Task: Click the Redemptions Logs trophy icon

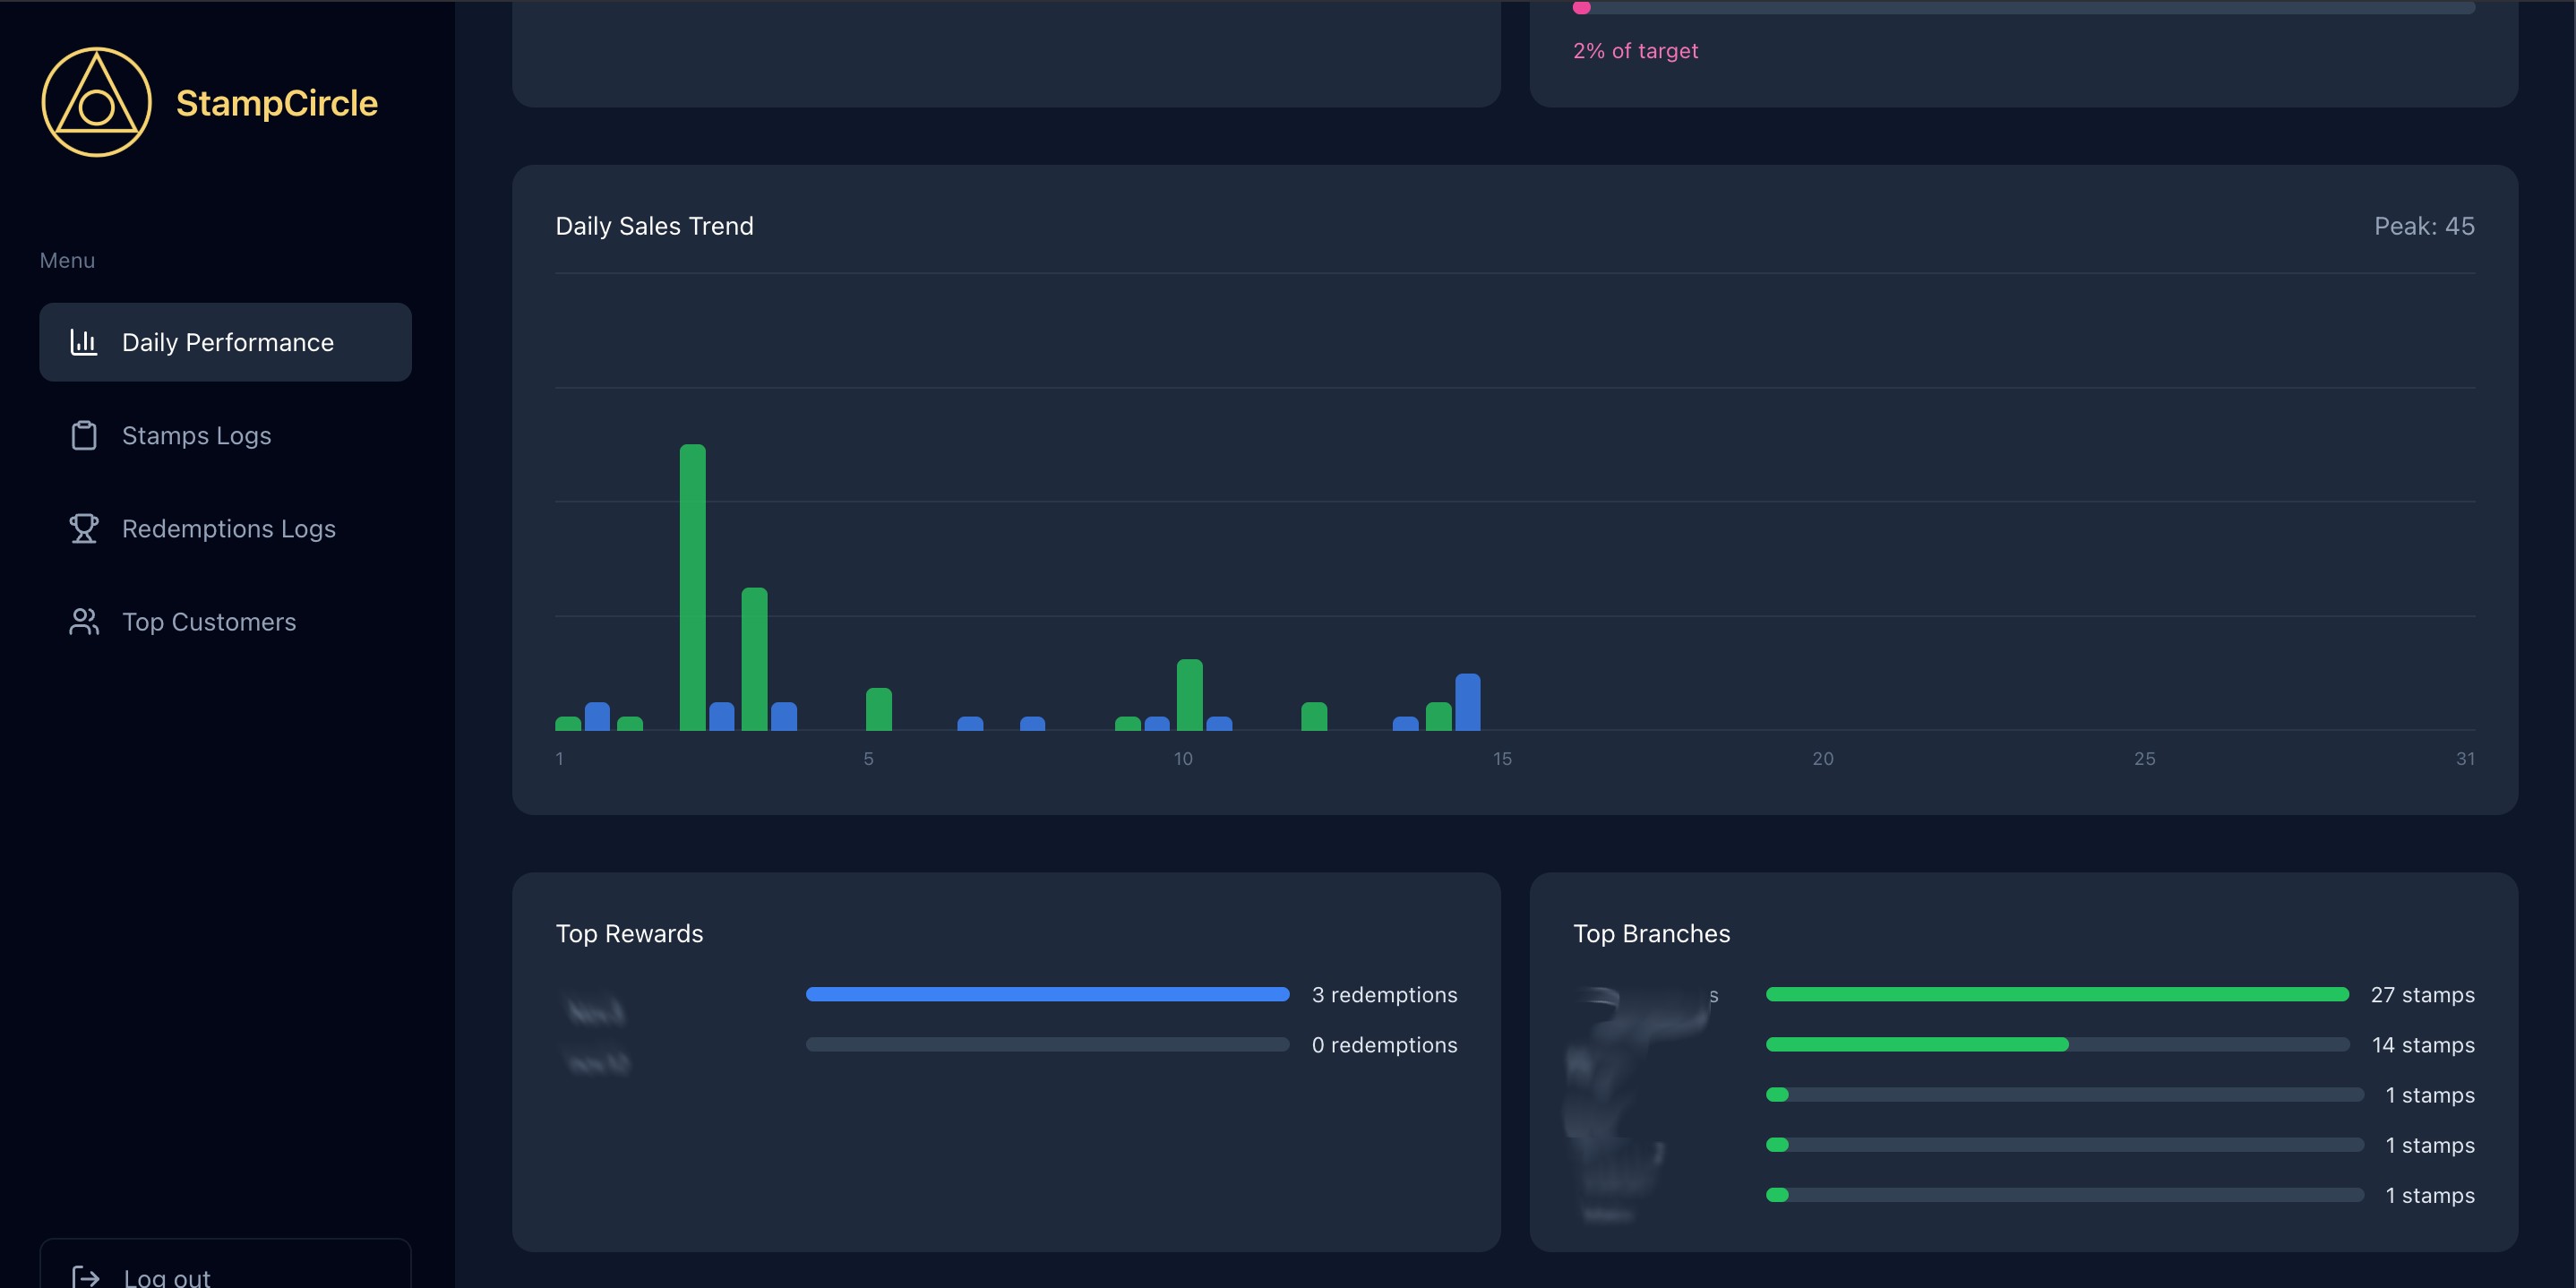Action: 84,529
